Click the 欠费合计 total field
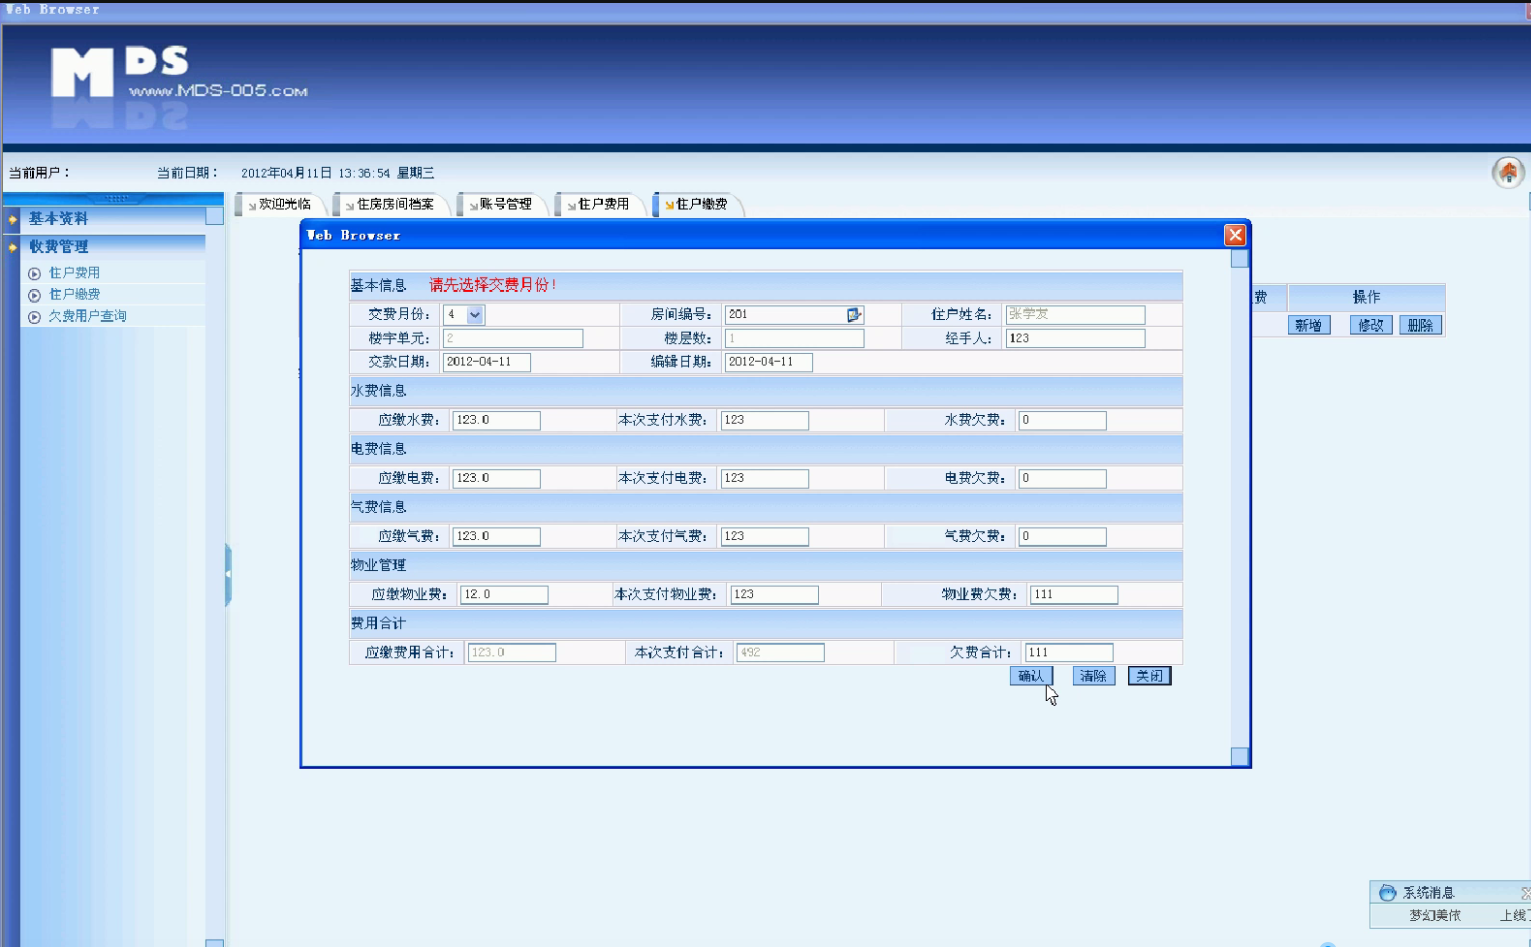The image size is (1531, 947). click(x=1069, y=652)
